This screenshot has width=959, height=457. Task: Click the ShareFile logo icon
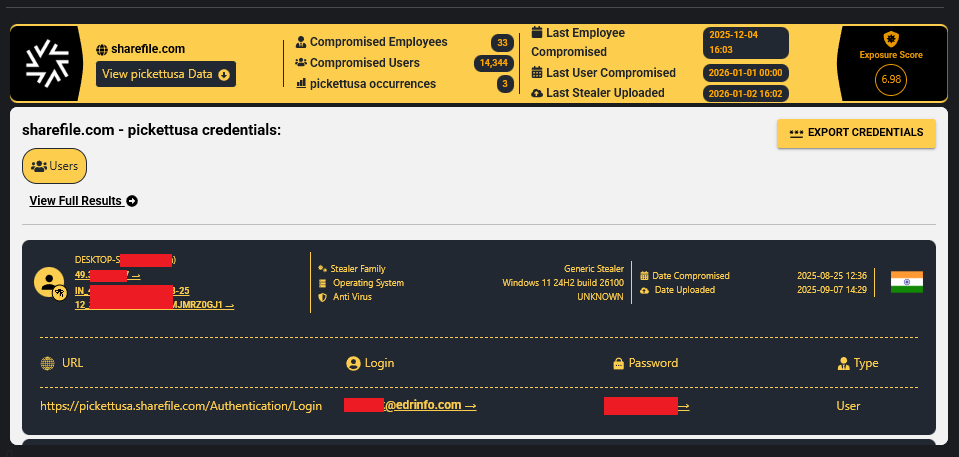point(49,64)
